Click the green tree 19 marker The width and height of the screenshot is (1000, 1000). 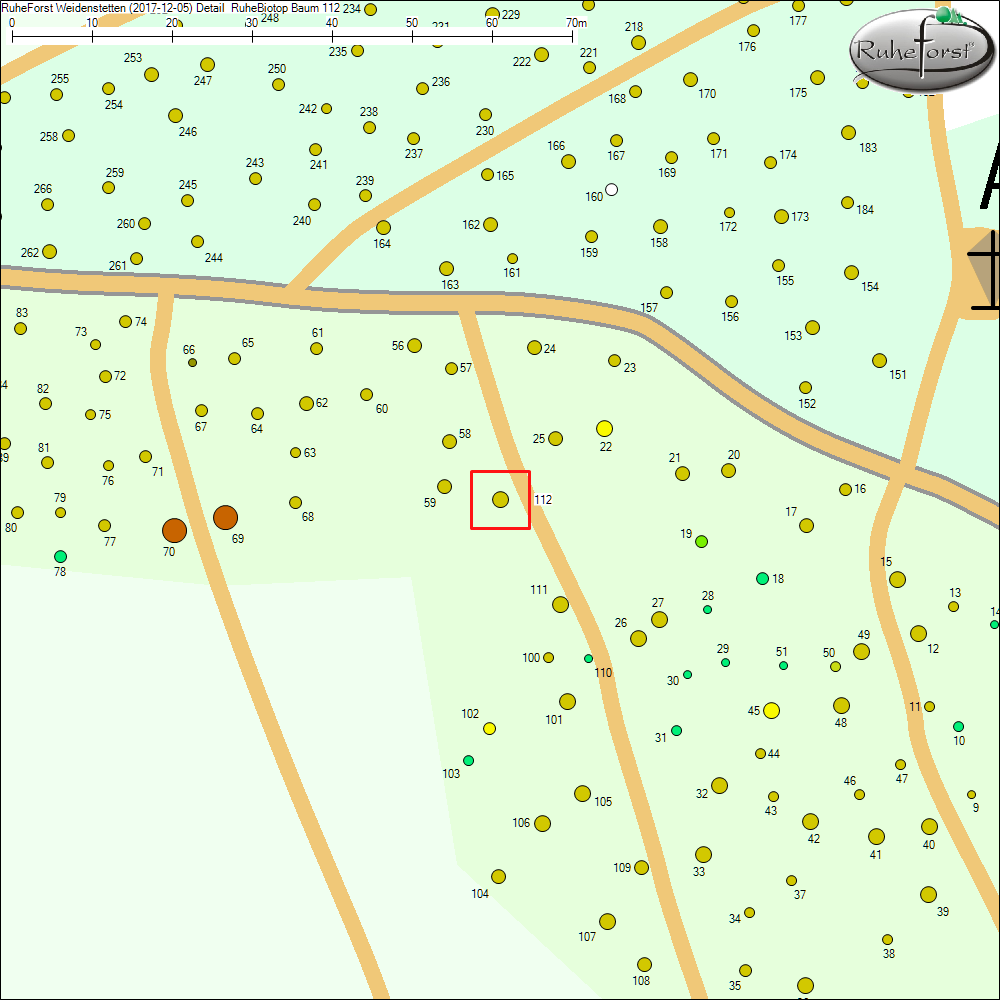tap(702, 541)
